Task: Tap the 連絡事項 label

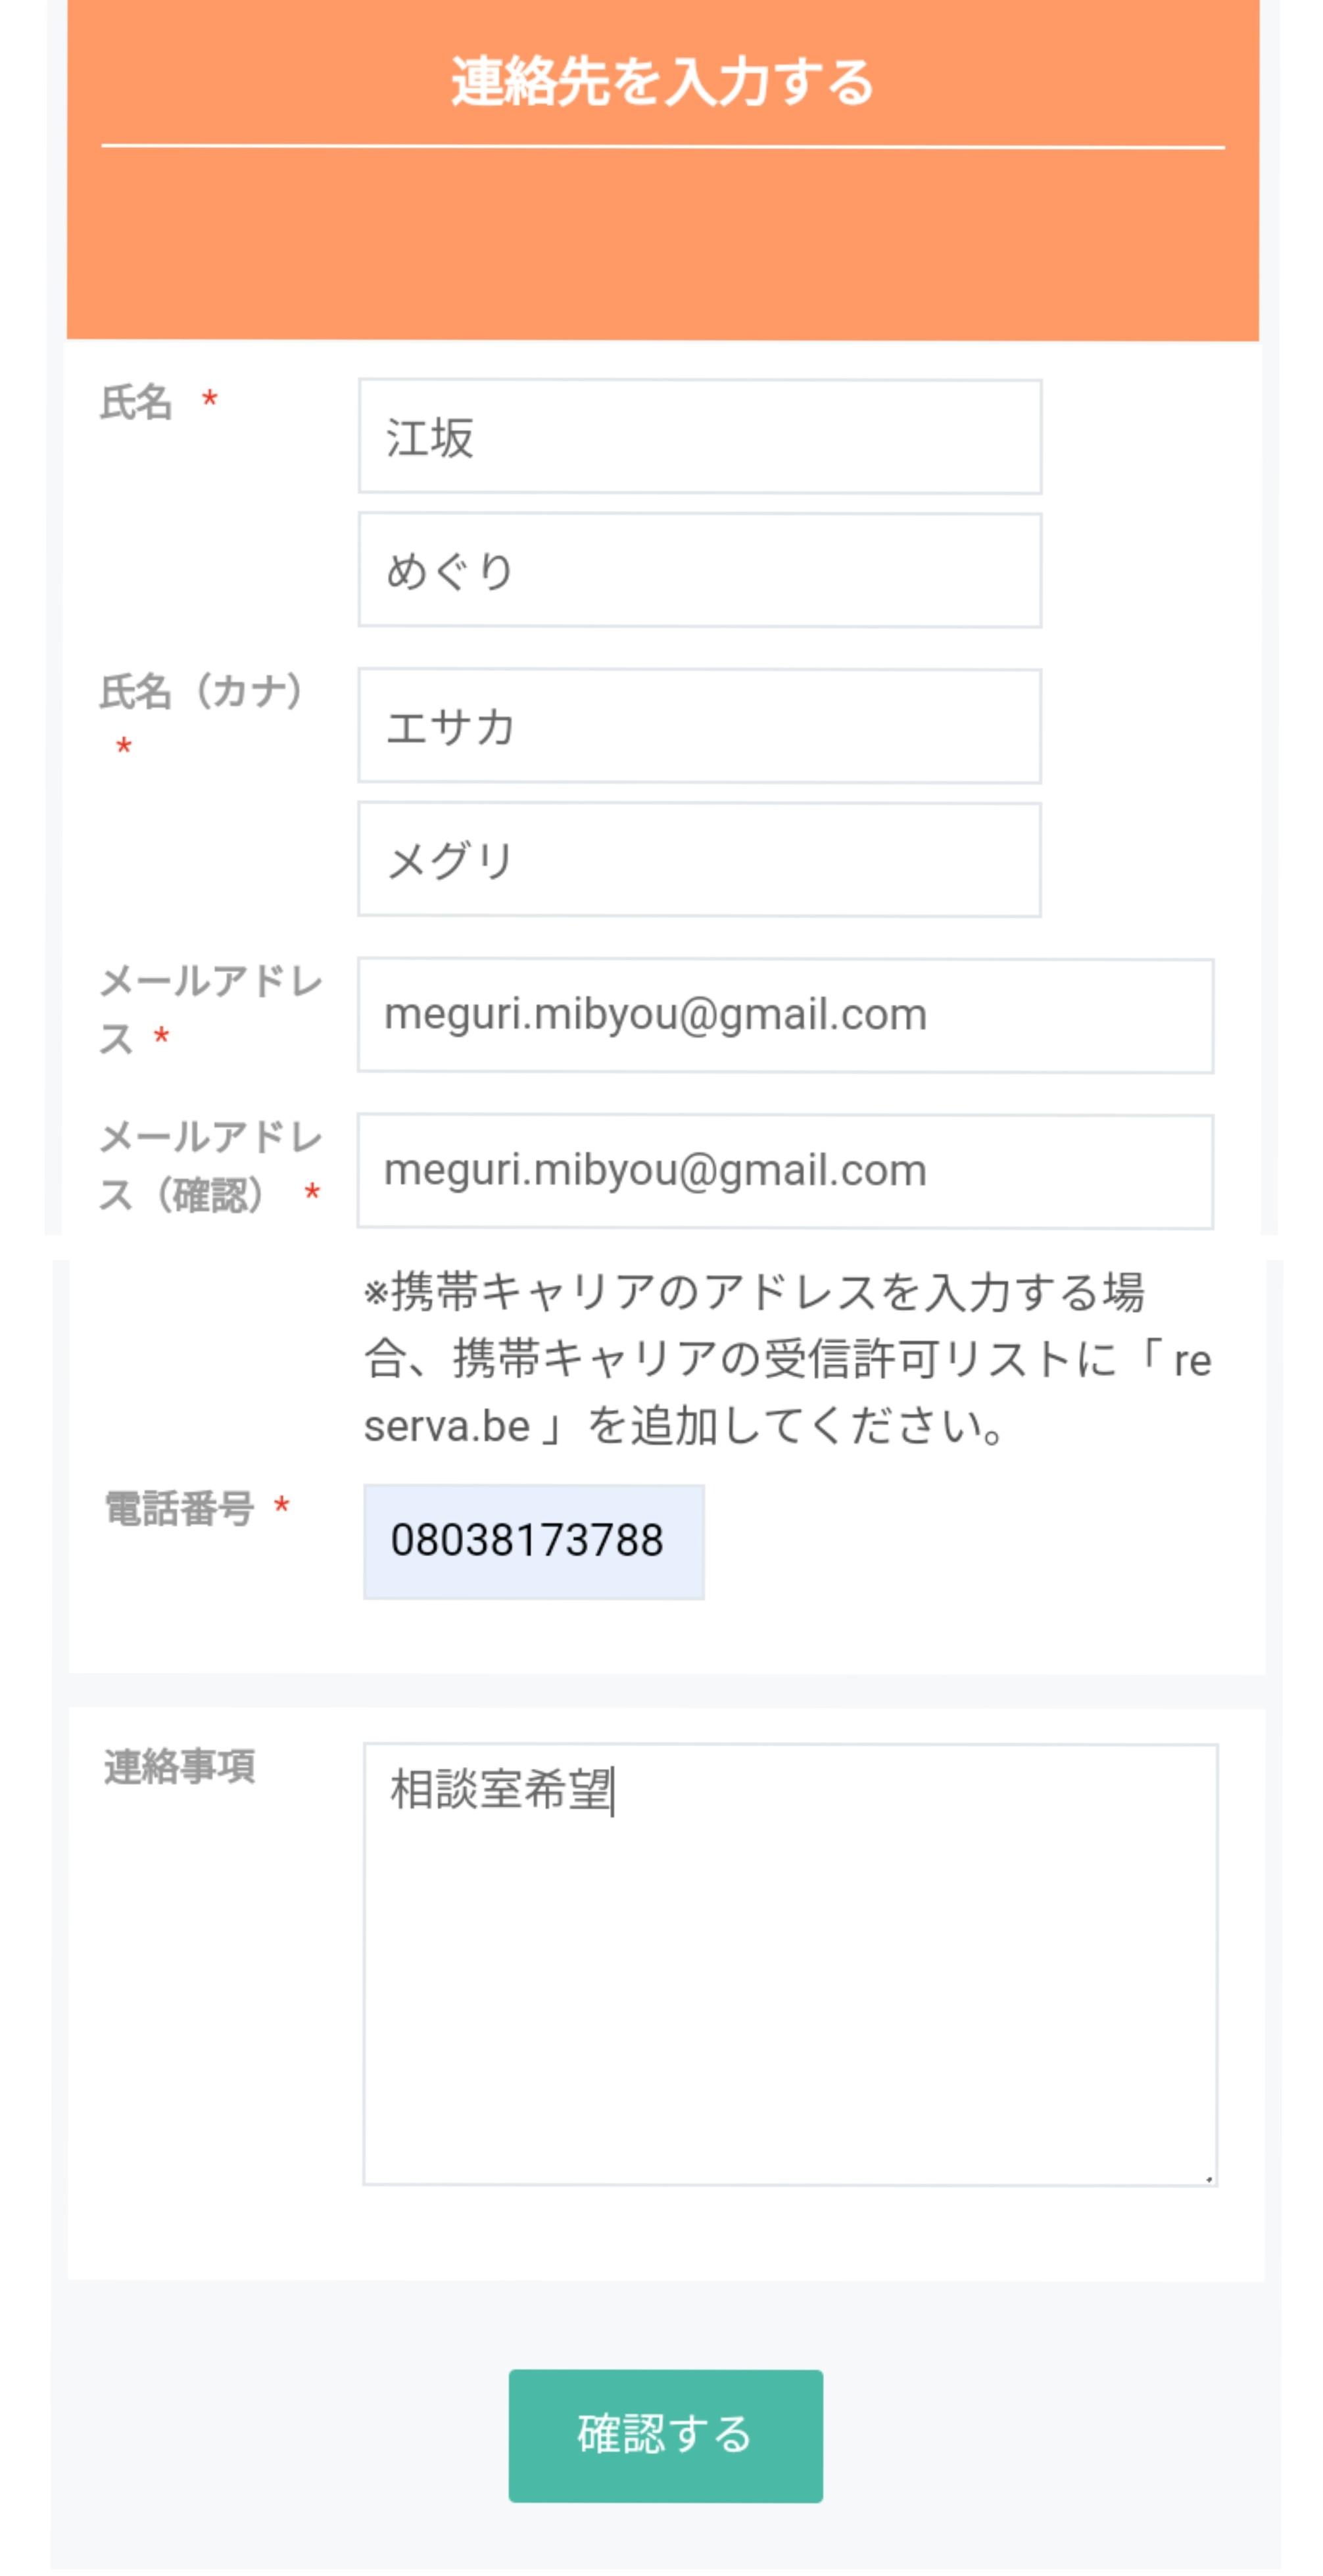Action: tap(180, 1767)
